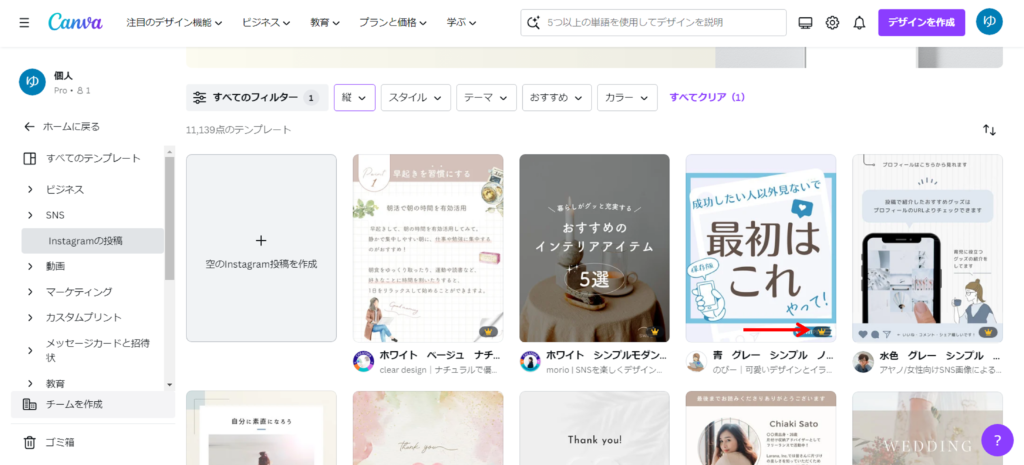Click the すべてクリア link

coord(707,98)
